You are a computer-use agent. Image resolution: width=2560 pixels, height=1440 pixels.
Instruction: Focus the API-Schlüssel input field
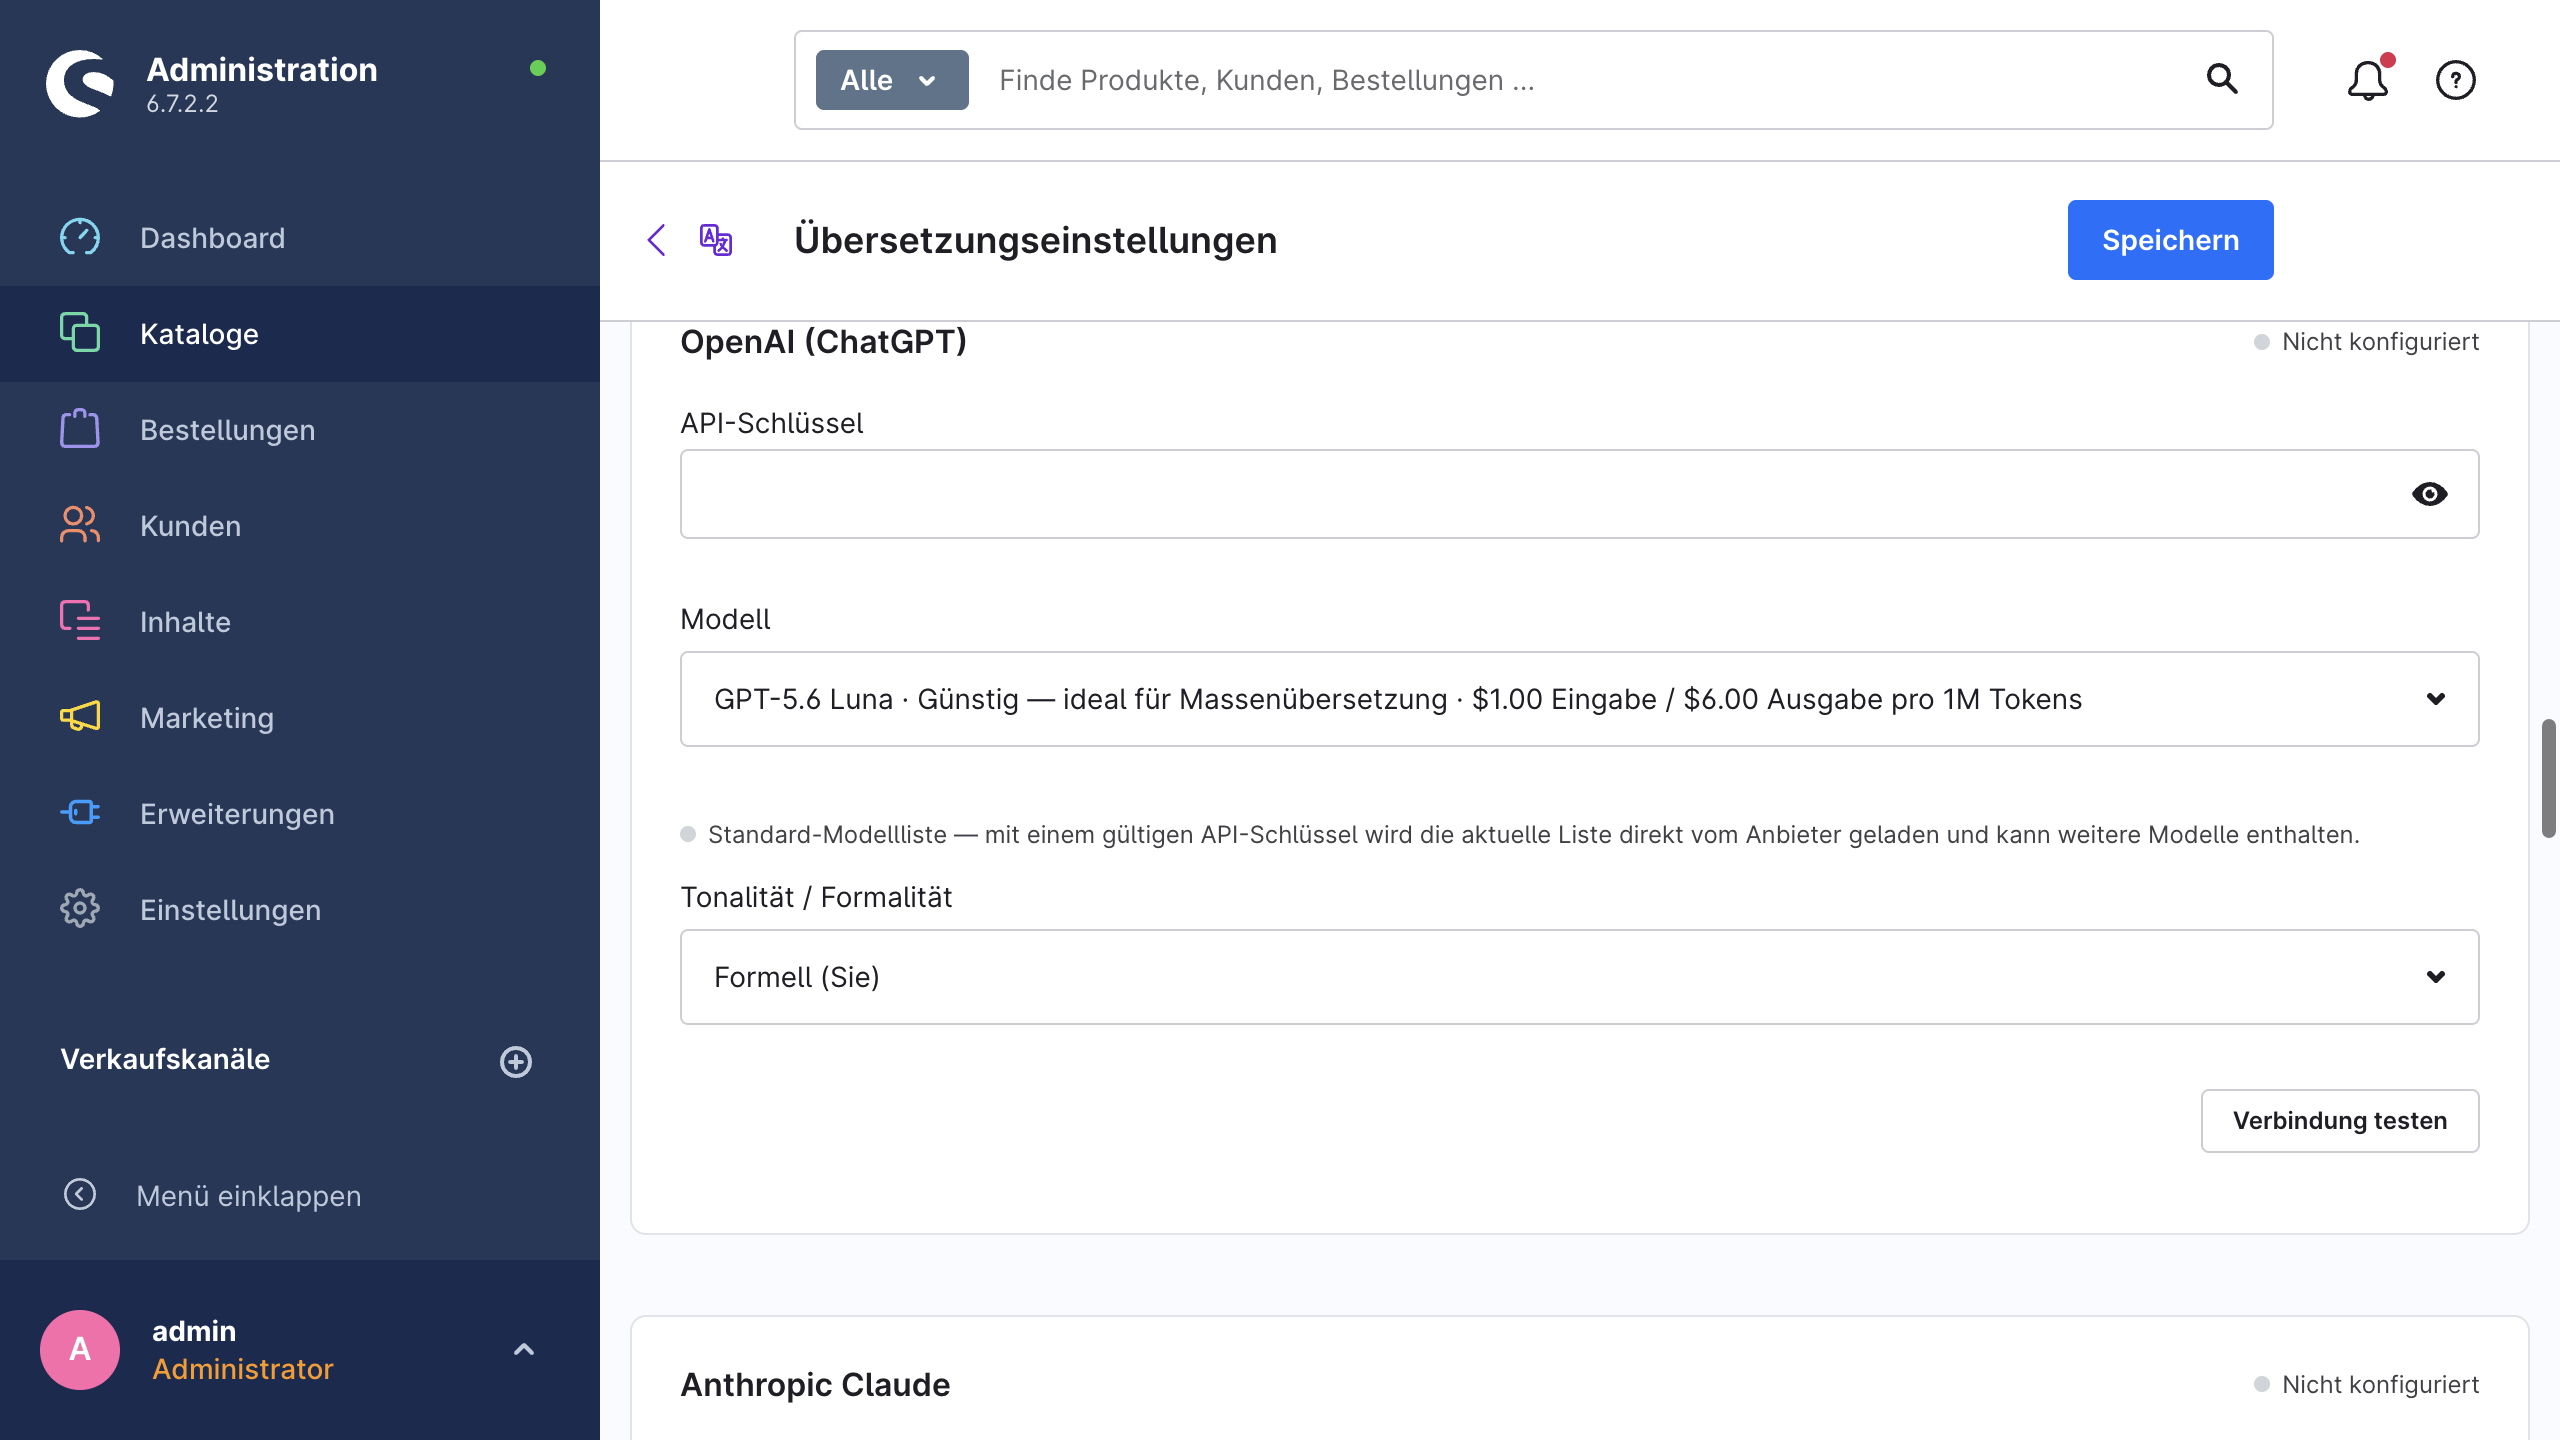pos(1579,494)
